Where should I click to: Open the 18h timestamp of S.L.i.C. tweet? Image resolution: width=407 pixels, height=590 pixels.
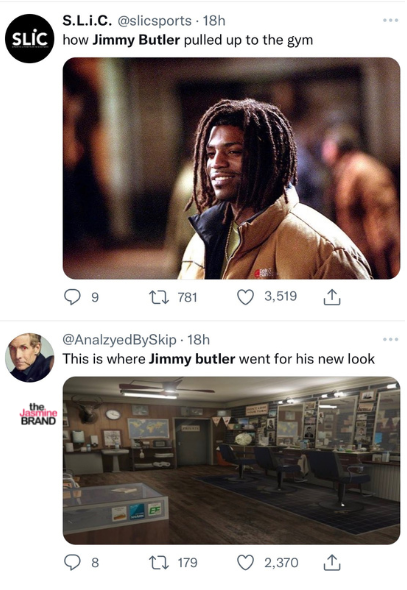pyautogui.click(x=214, y=21)
